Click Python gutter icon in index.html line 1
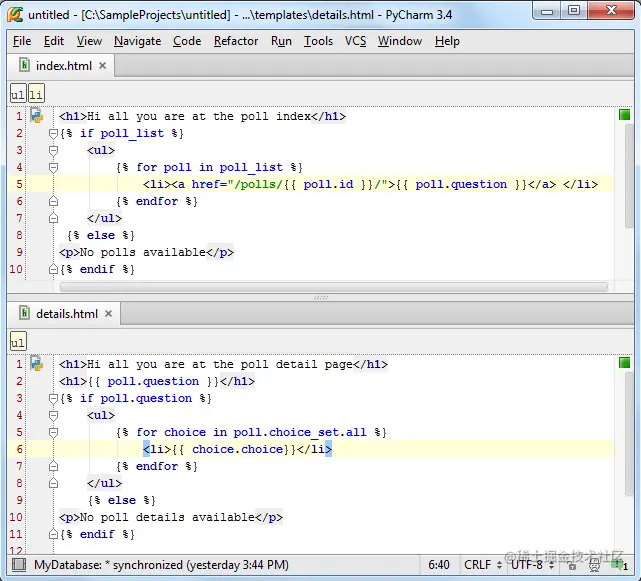Image resolution: width=641 pixels, height=581 pixels. pos(37,116)
